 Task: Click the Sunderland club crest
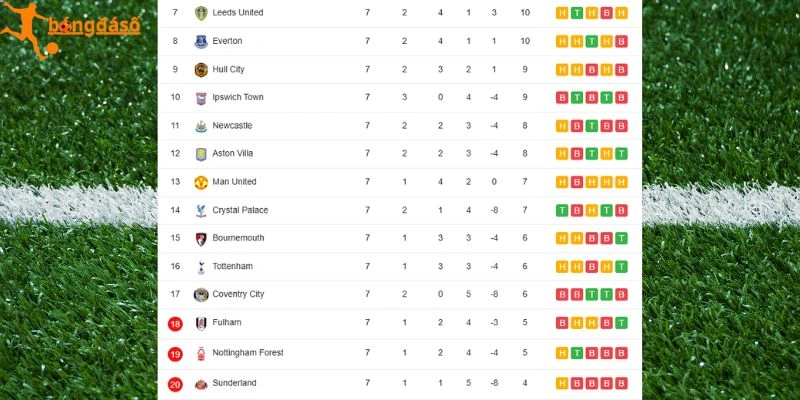(201, 384)
